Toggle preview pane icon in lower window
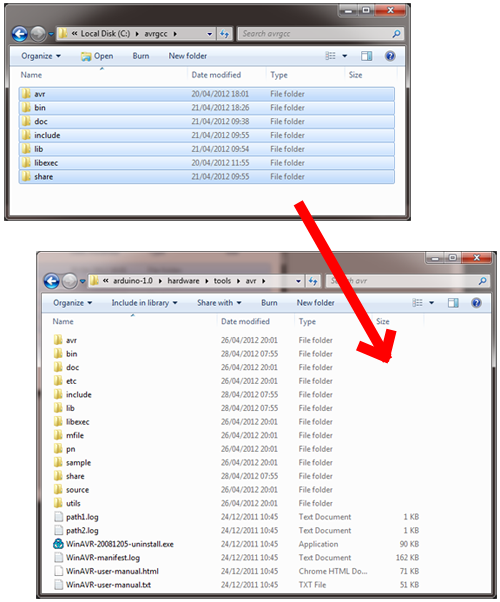This screenshot has height=602, width=500. coord(453,303)
